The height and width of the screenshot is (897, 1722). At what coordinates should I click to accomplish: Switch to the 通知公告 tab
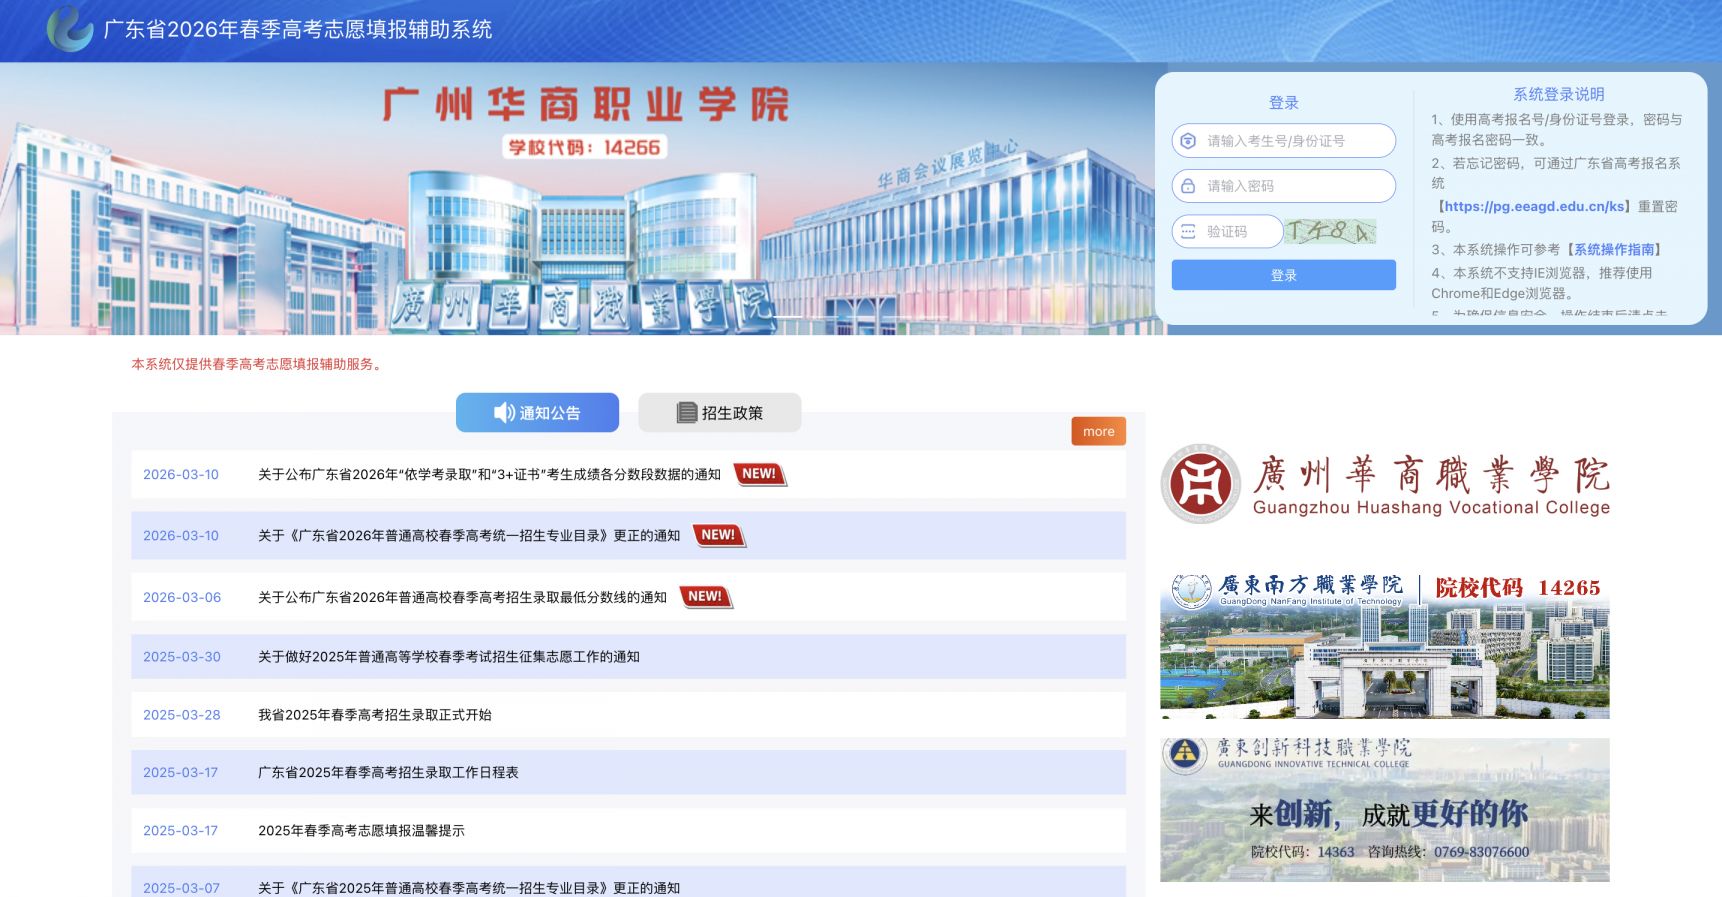[x=537, y=413]
